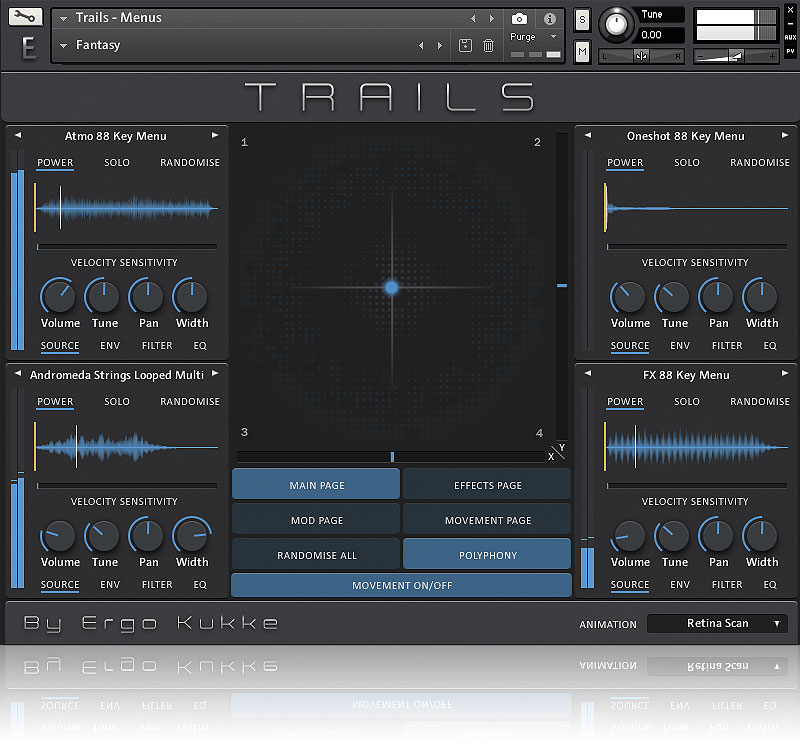Click the next arrow beside Fantasy preset
800x745 pixels.
[437, 45]
